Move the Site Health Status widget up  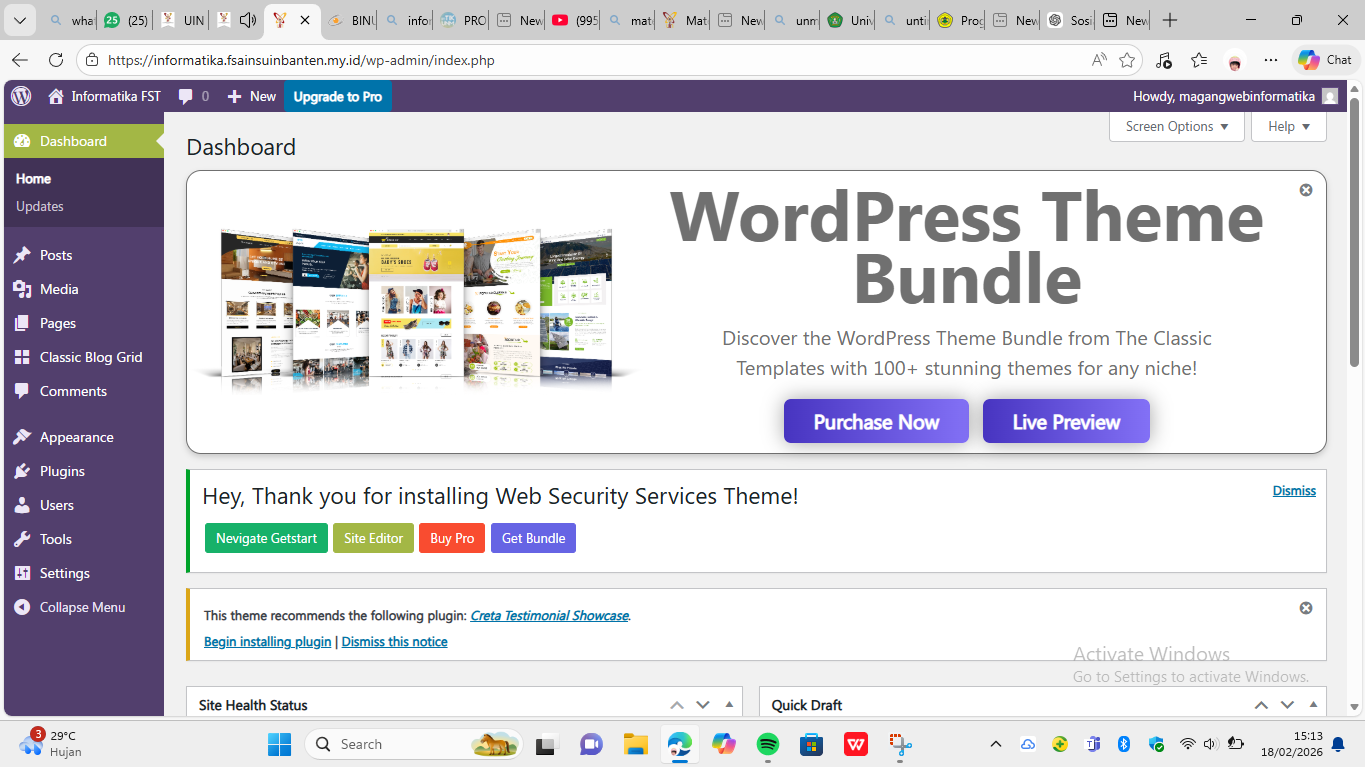click(x=677, y=705)
